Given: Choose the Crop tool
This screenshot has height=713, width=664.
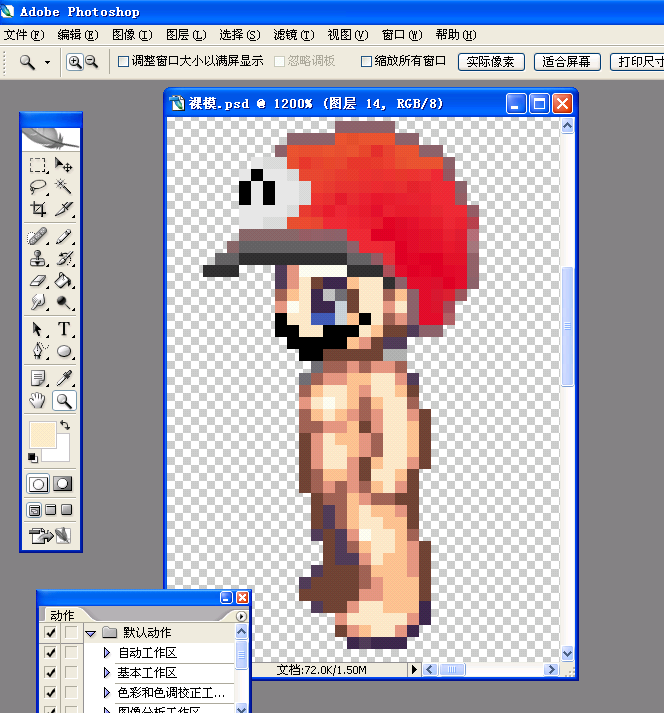Looking at the screenshot, I should click(x=38, y=209).
